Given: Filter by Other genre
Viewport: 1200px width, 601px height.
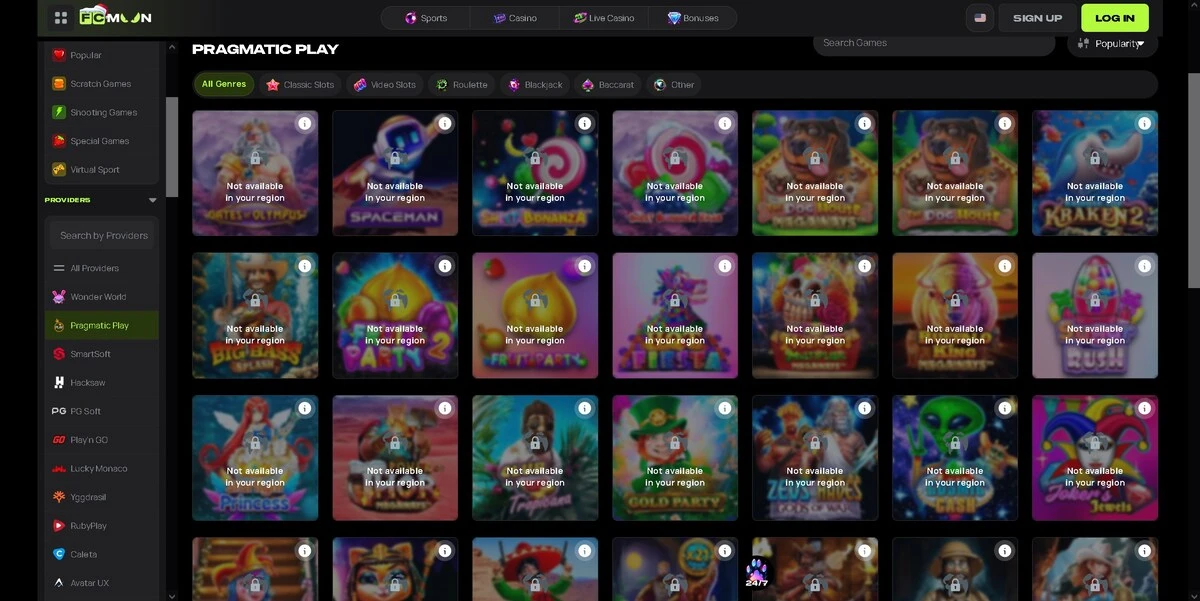Looking at the screenshot, I should [674, 85].
